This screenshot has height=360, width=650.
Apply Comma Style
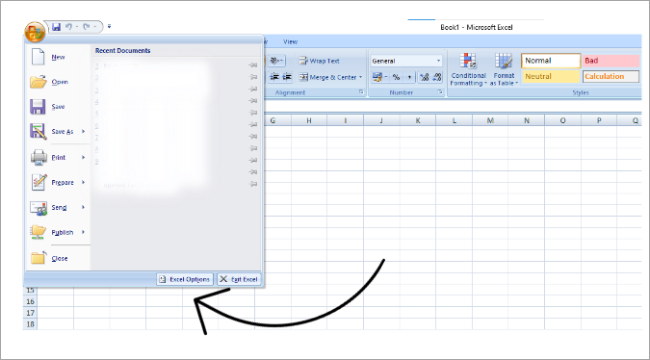tap(409, 77)
